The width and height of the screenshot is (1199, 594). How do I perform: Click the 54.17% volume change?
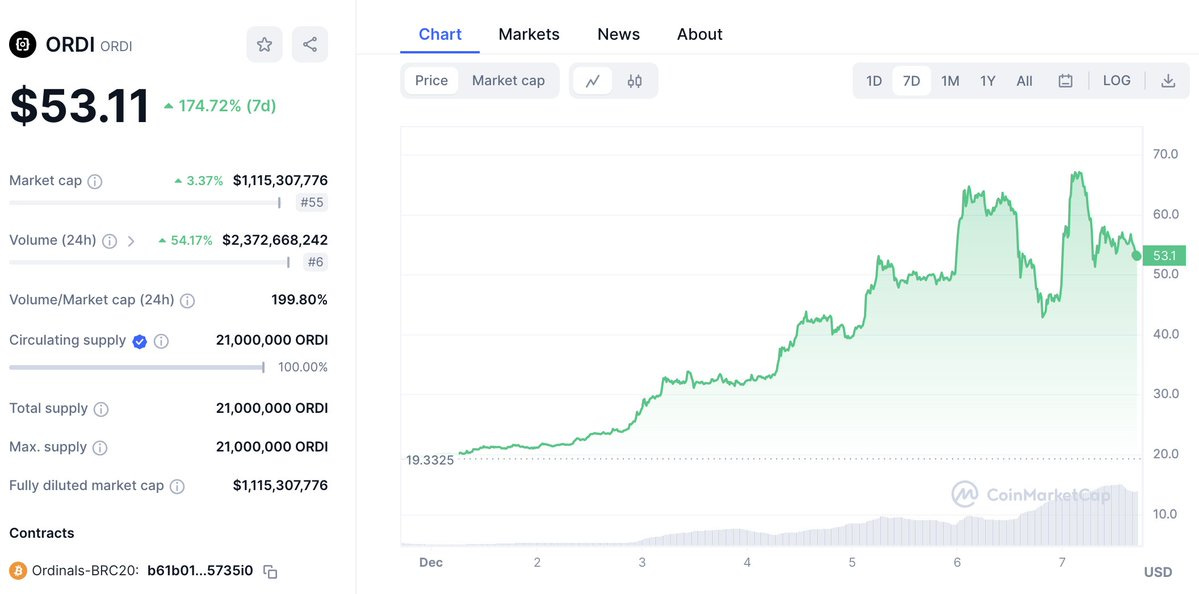tap(186, 241)
